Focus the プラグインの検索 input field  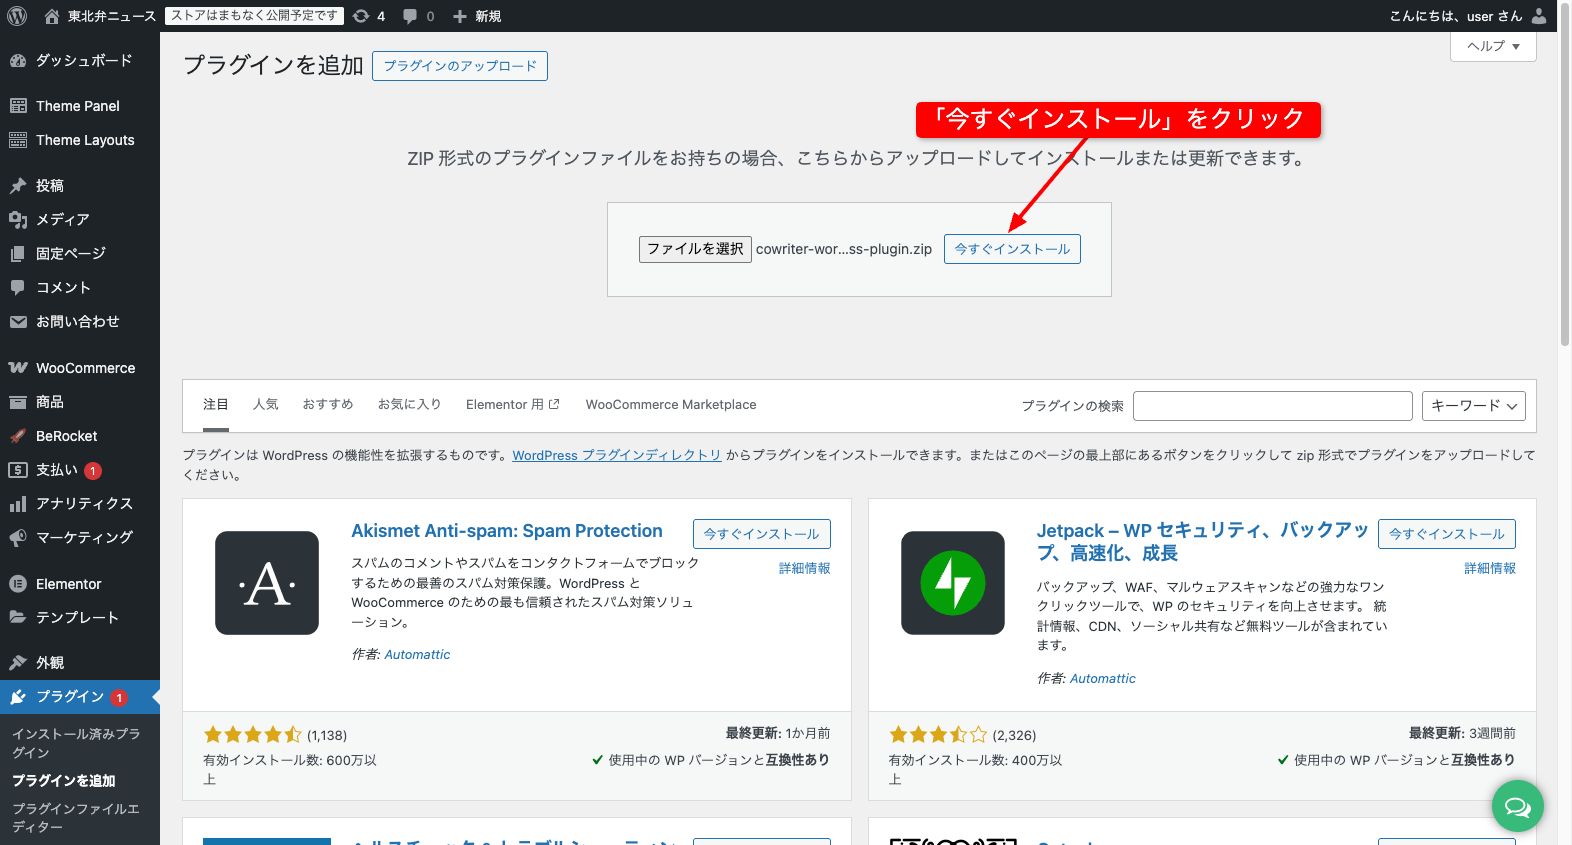pyautogui.click(x=1273, y=406)
